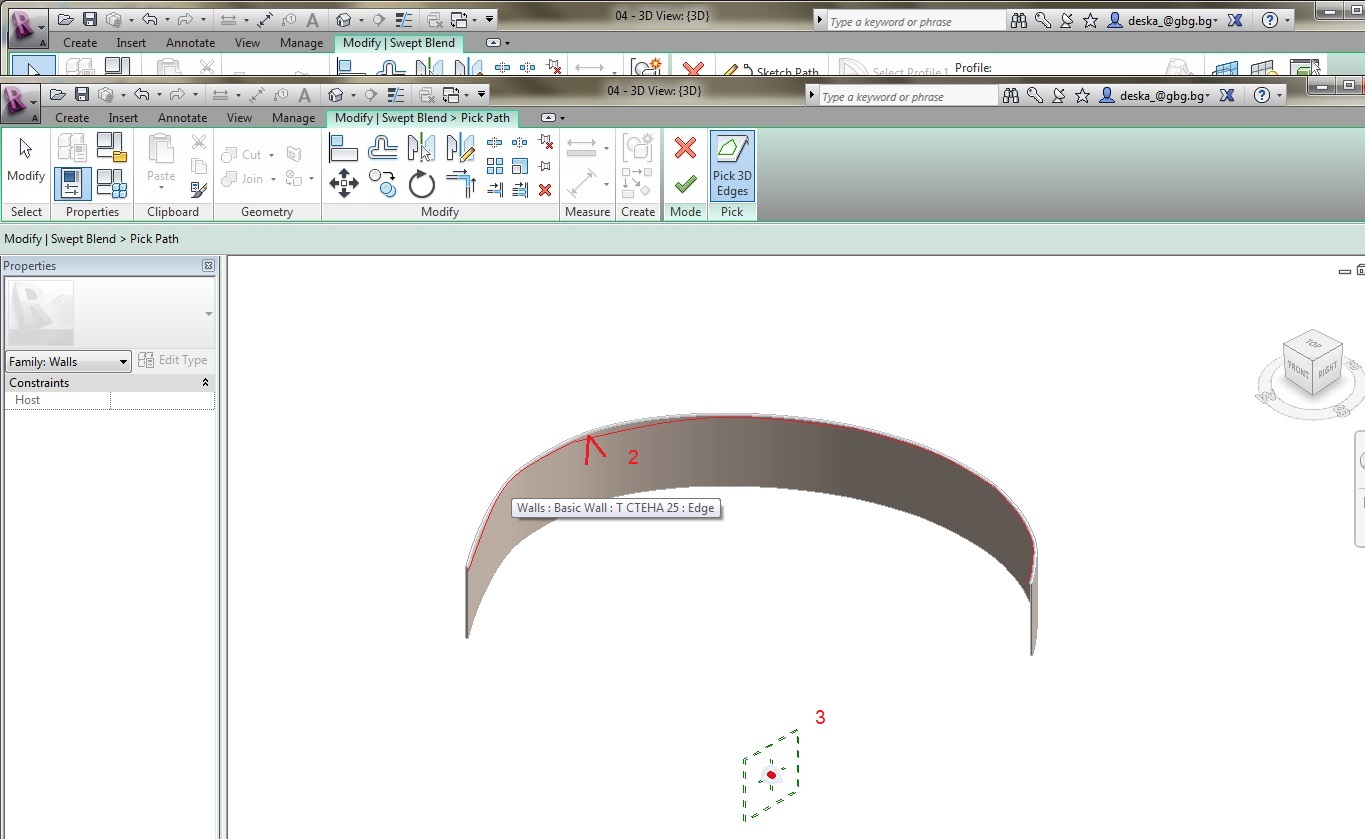
Task: Expand Redo history dropdown in front window
Action: pos(195,95)
